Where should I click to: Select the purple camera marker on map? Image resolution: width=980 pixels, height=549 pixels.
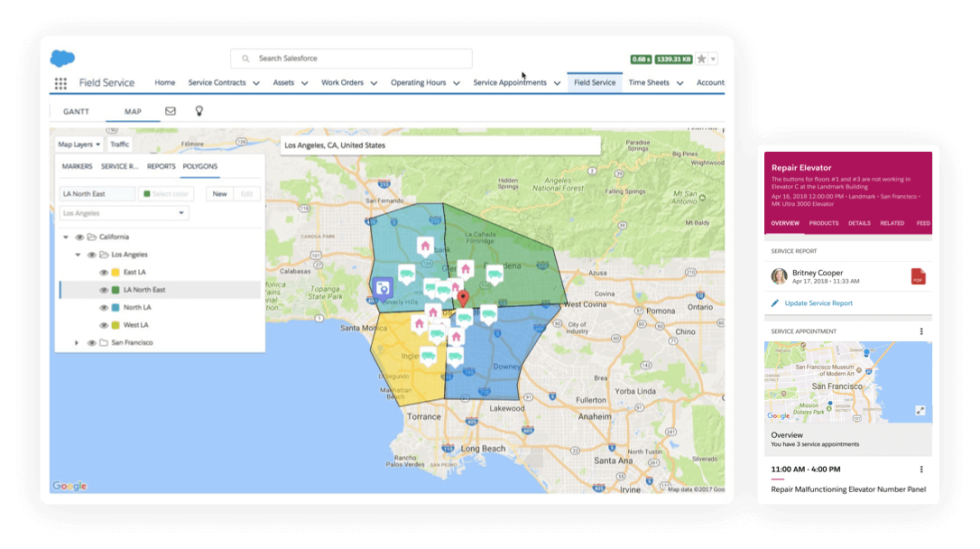click(x=382, y=289)
